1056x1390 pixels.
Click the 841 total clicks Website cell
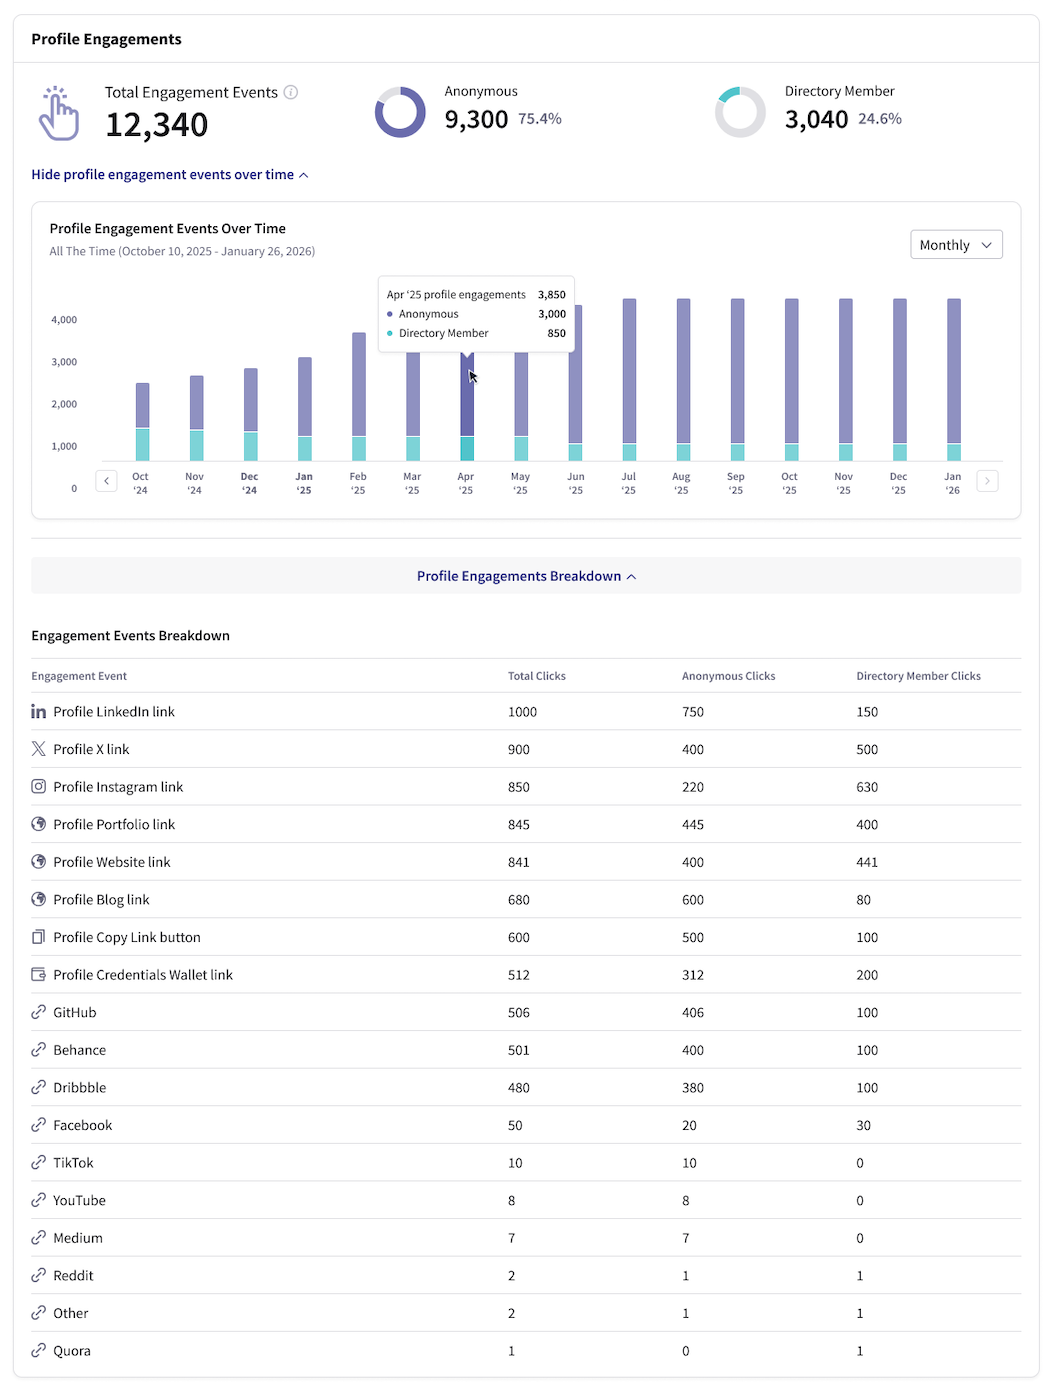(x=519, y=862)
